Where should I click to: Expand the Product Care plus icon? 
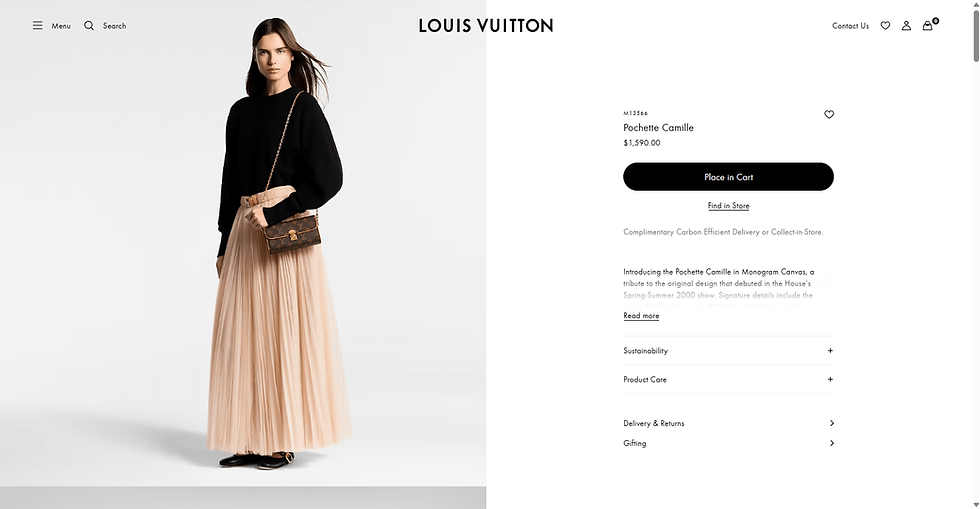[830, 380]
